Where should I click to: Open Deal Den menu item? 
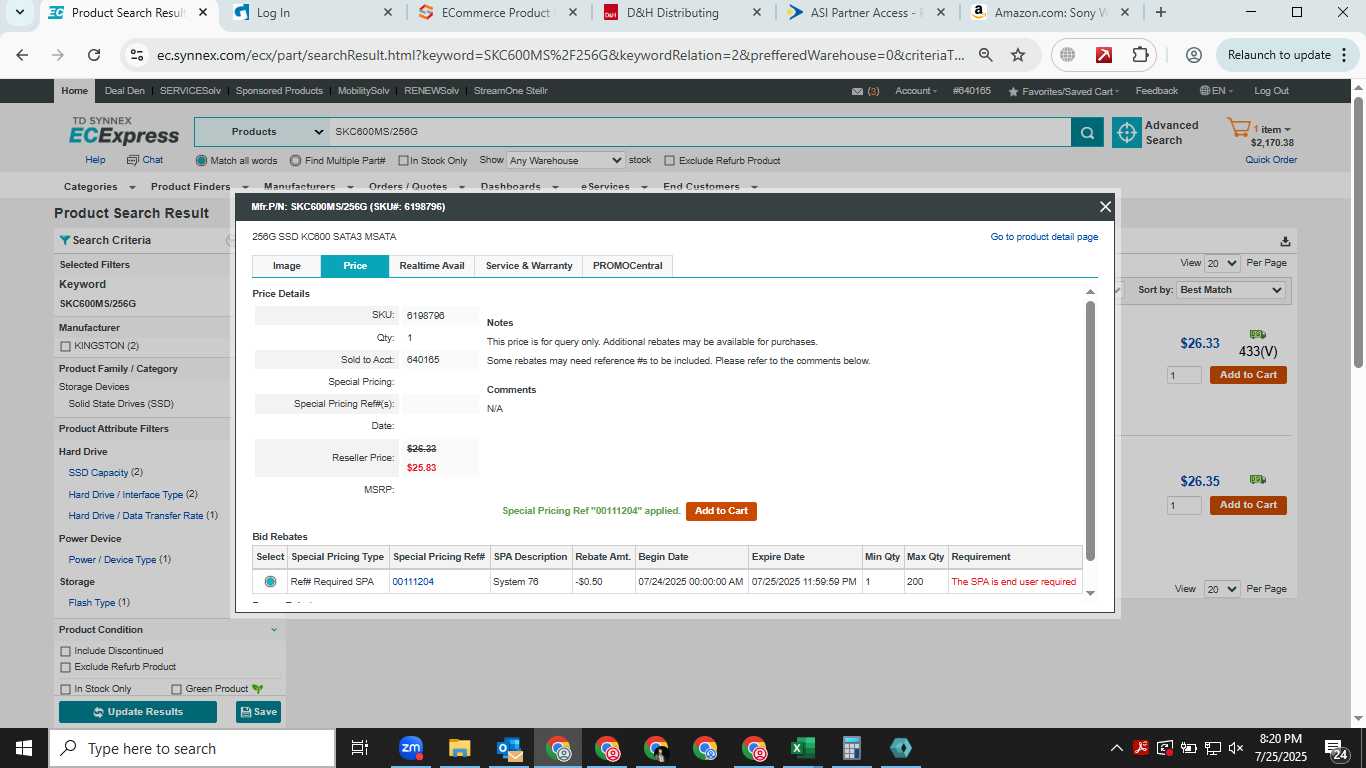(125, 91)
